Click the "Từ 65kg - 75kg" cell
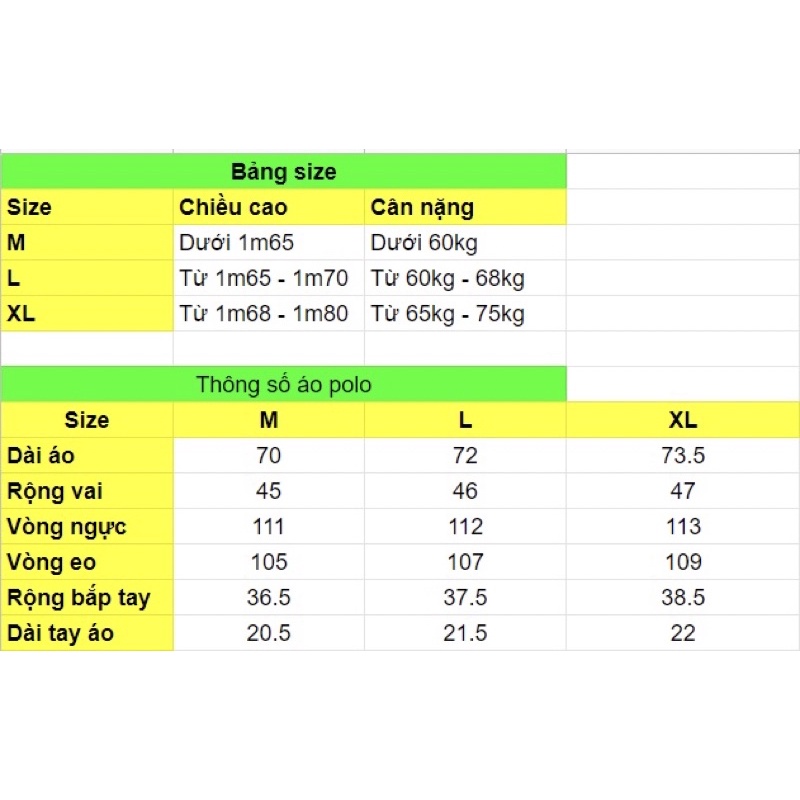 pos(448,314)
